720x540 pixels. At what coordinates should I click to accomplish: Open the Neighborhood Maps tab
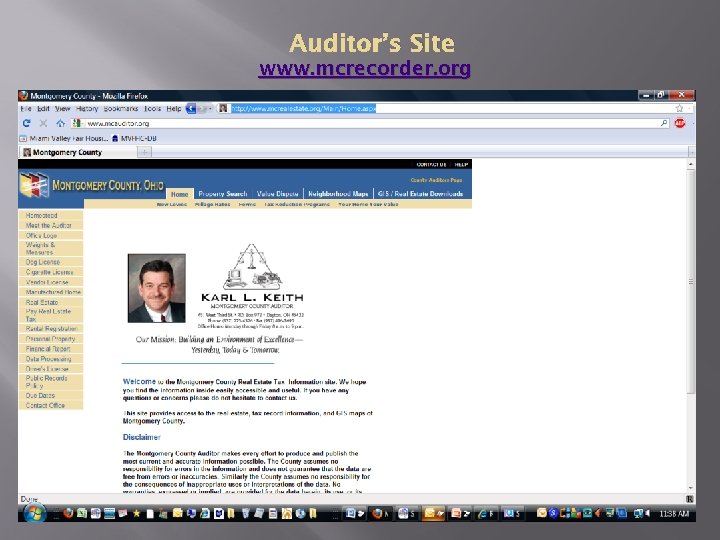pos(338,194)
